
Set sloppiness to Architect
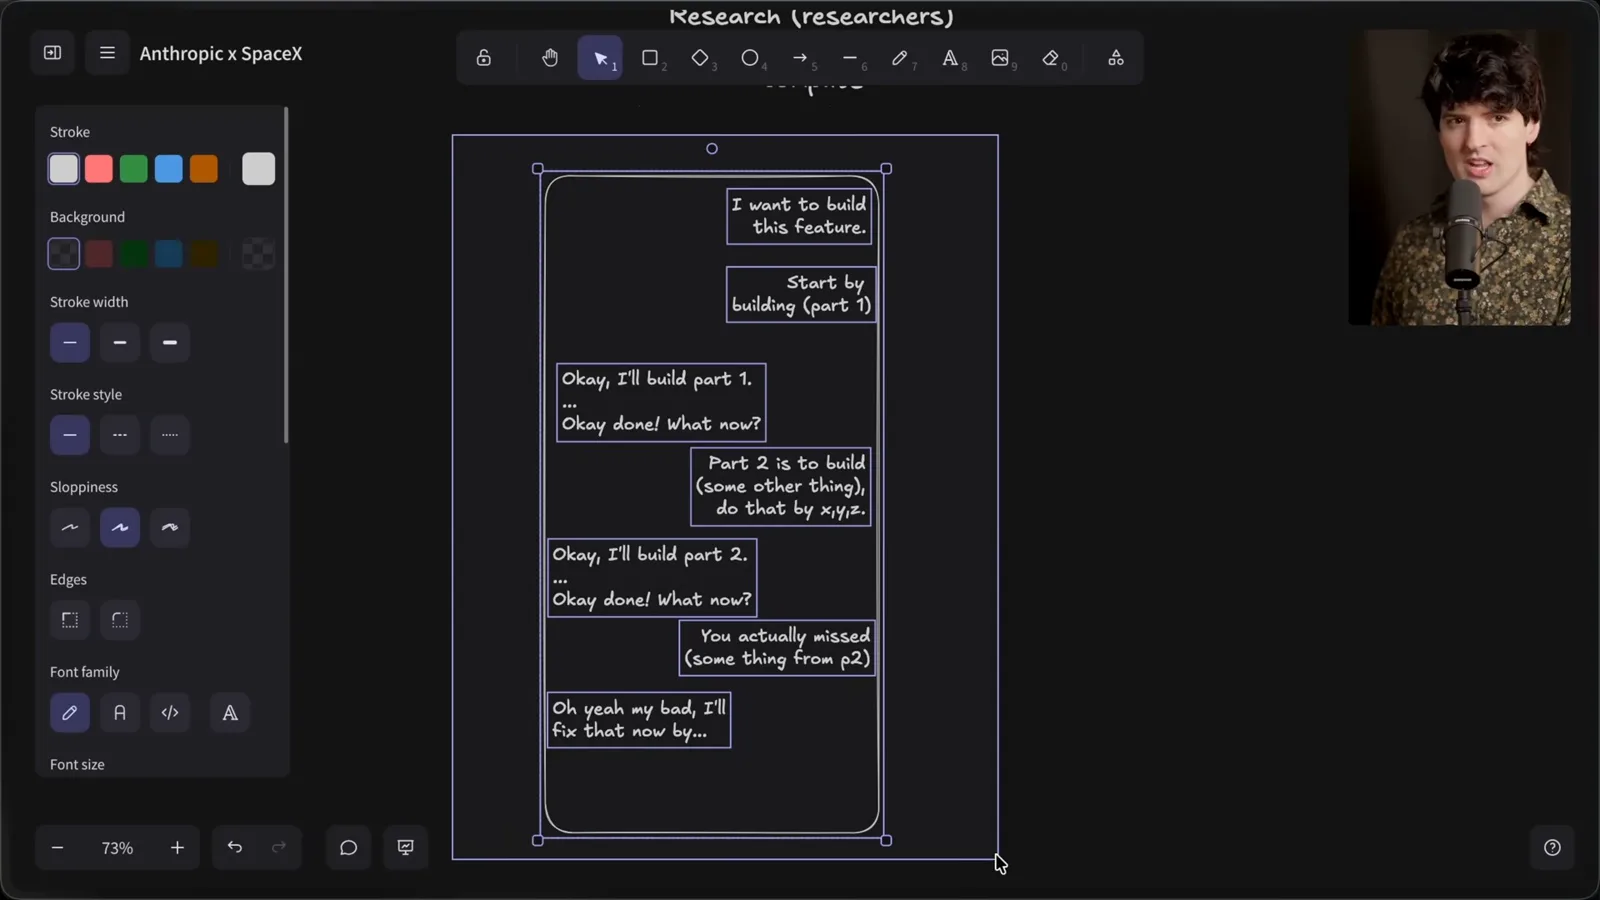[x=70, y=528]
